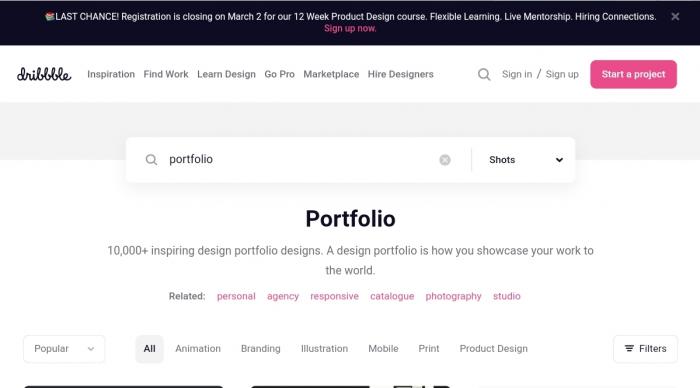This screenshot has width=700, height=388.
Task: Select the Animation category tab
Action: click(198, 349)
